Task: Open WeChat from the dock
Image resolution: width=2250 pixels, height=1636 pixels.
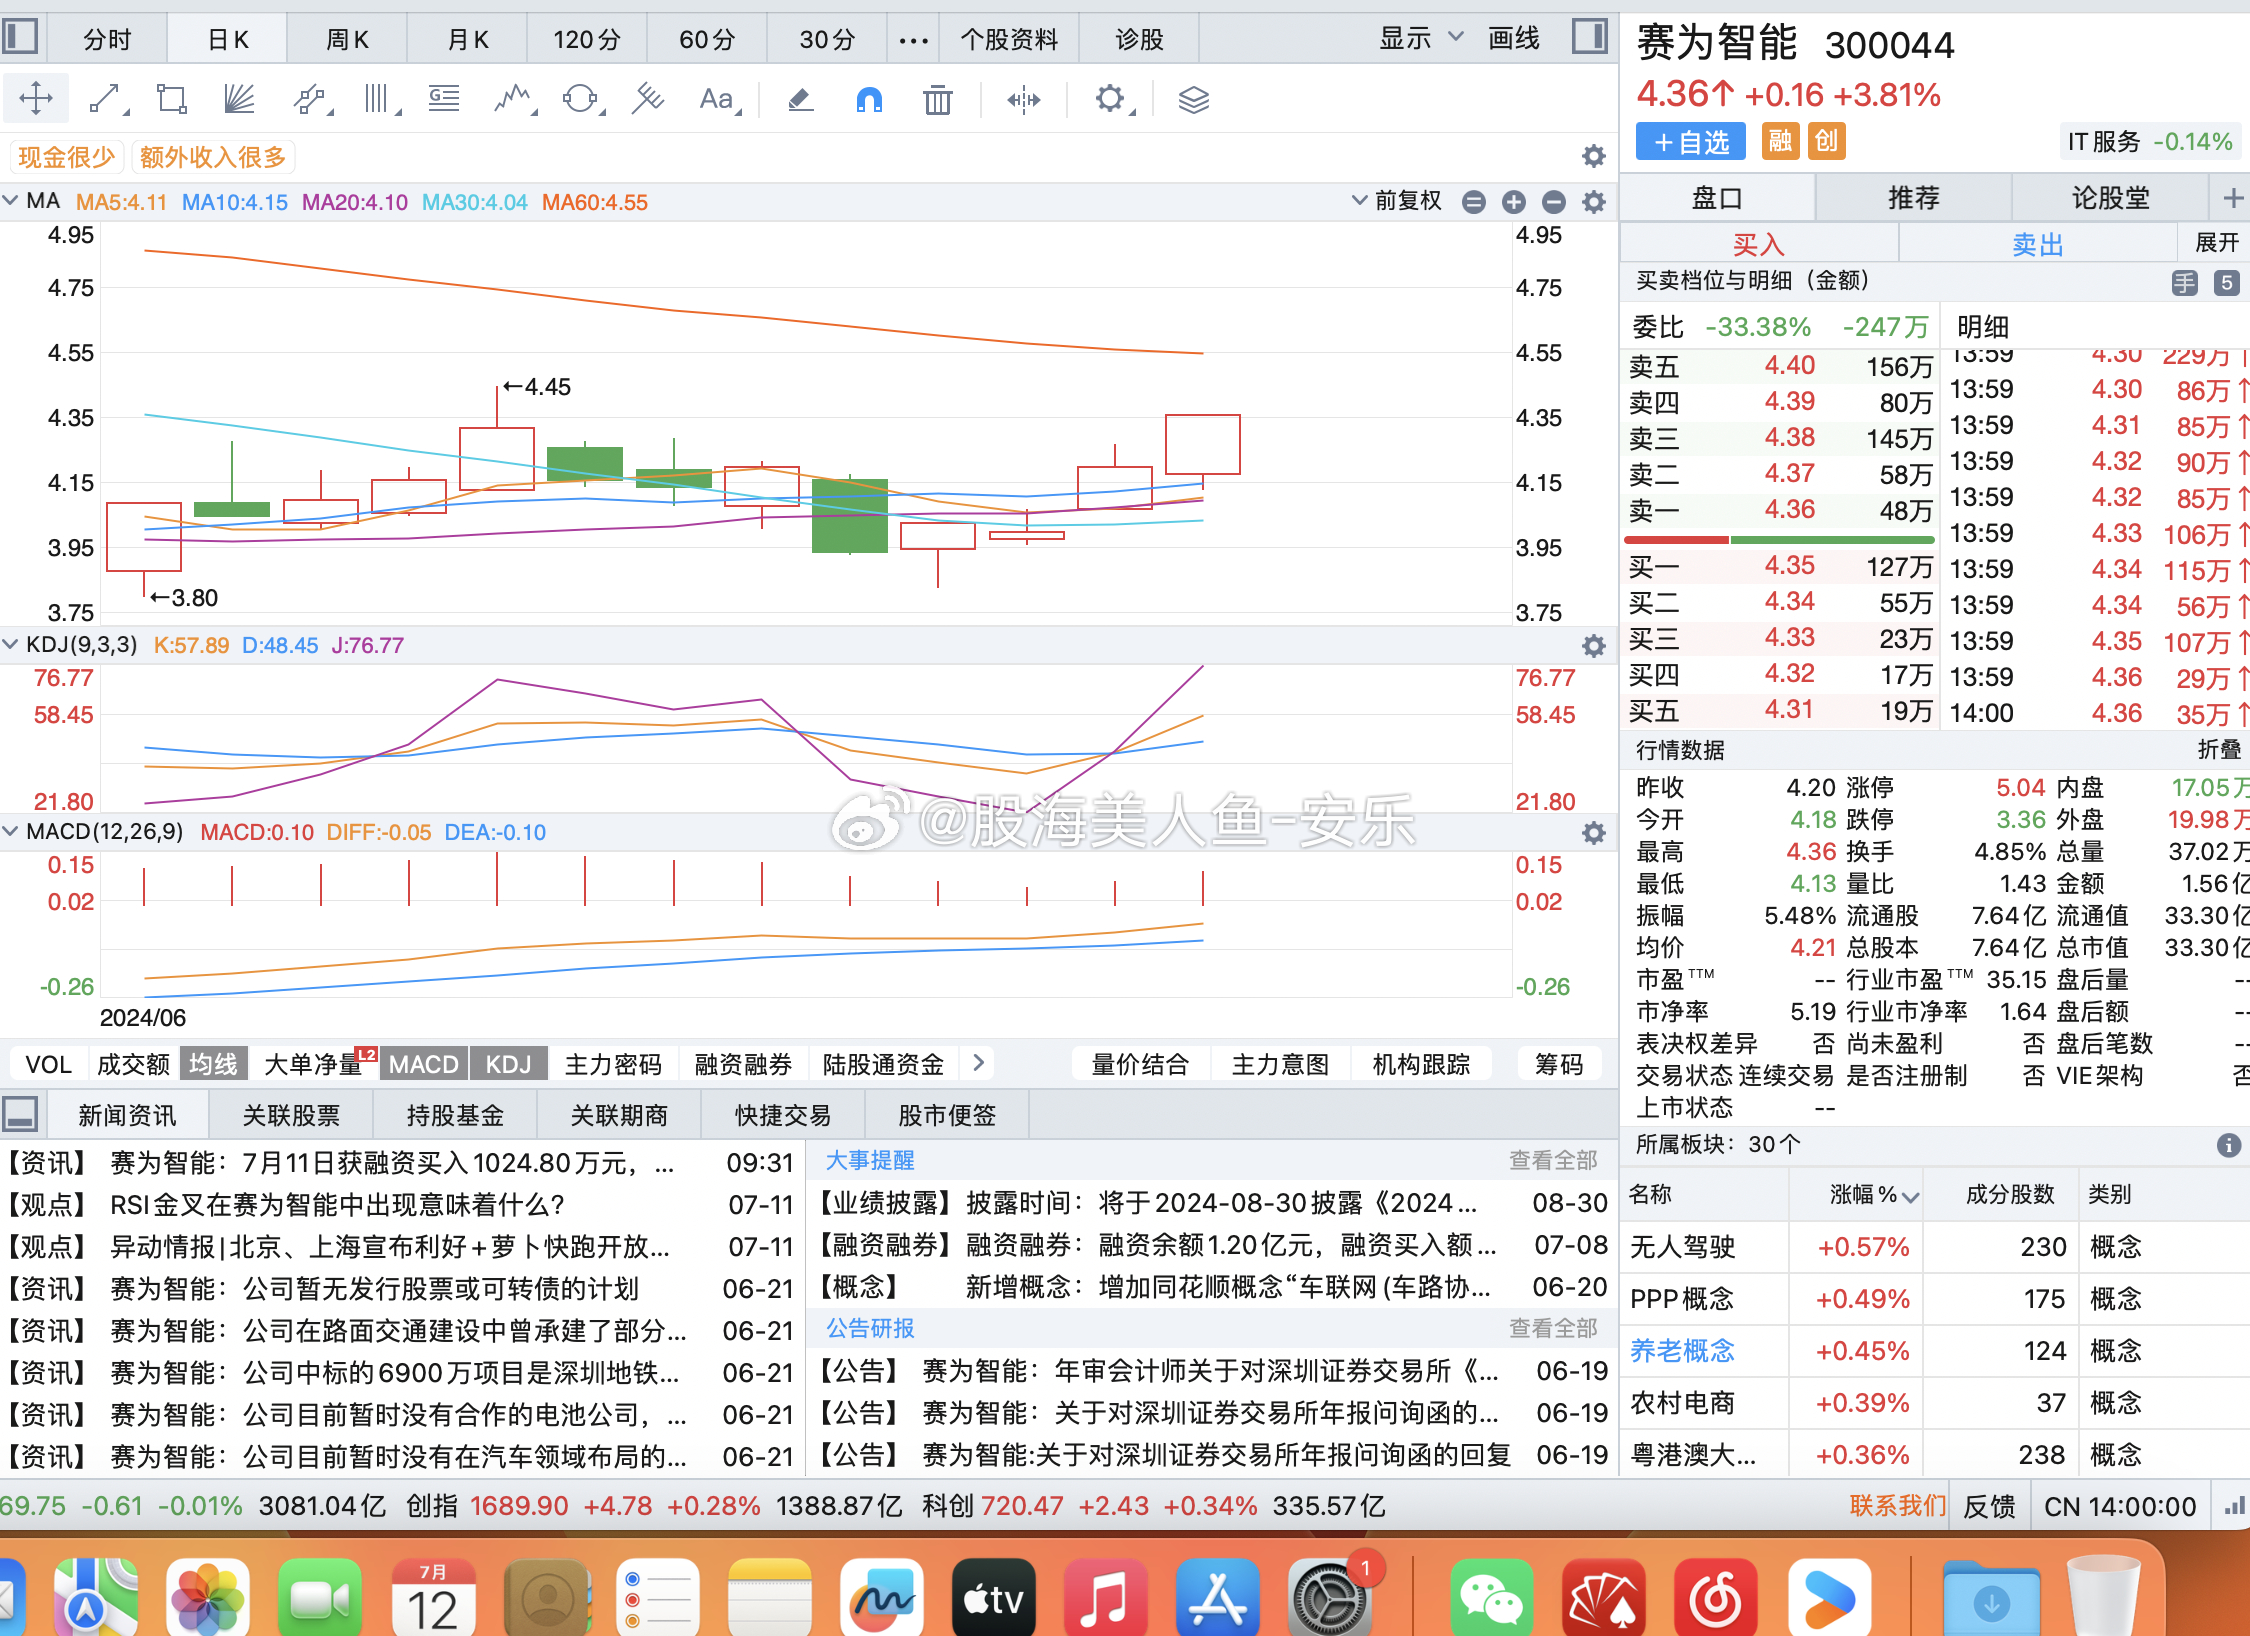Action: (x=1490, y=1598)
